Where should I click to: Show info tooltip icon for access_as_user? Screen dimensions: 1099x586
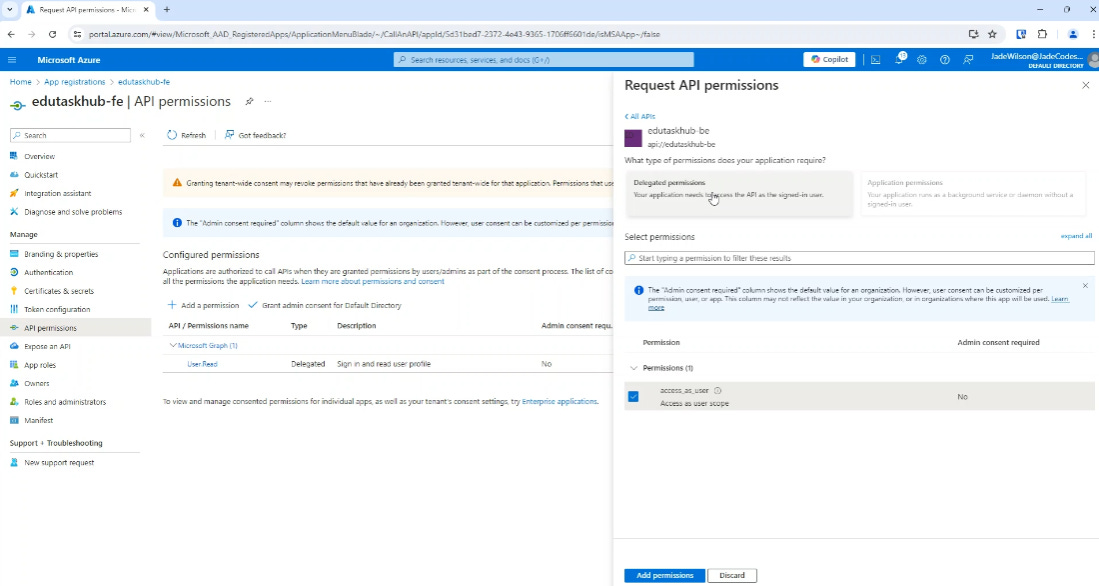click(x=718, y=390)
